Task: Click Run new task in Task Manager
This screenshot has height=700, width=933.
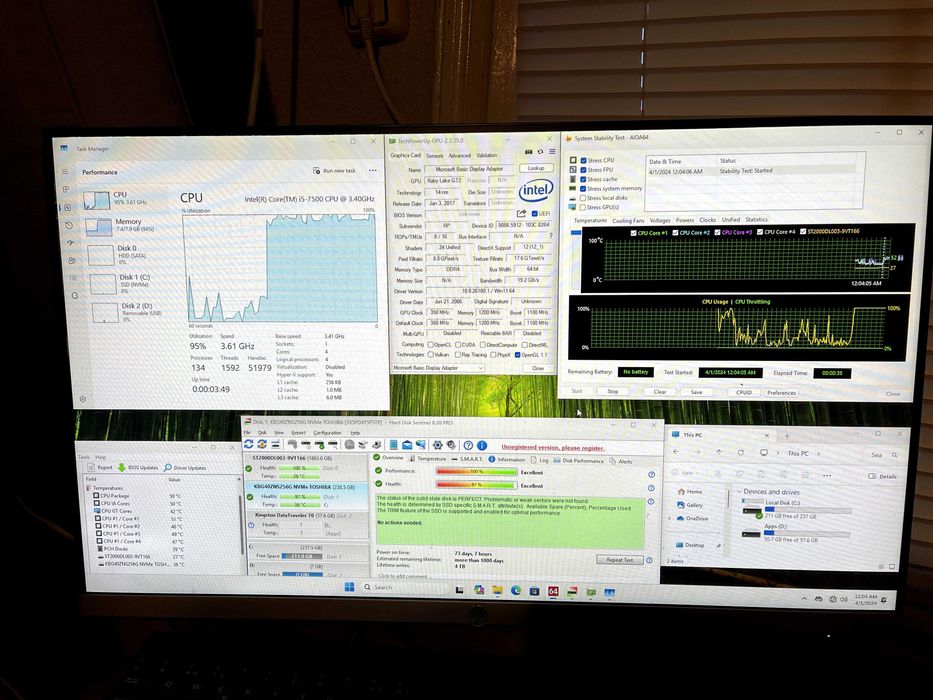Action: coord(334,170)
